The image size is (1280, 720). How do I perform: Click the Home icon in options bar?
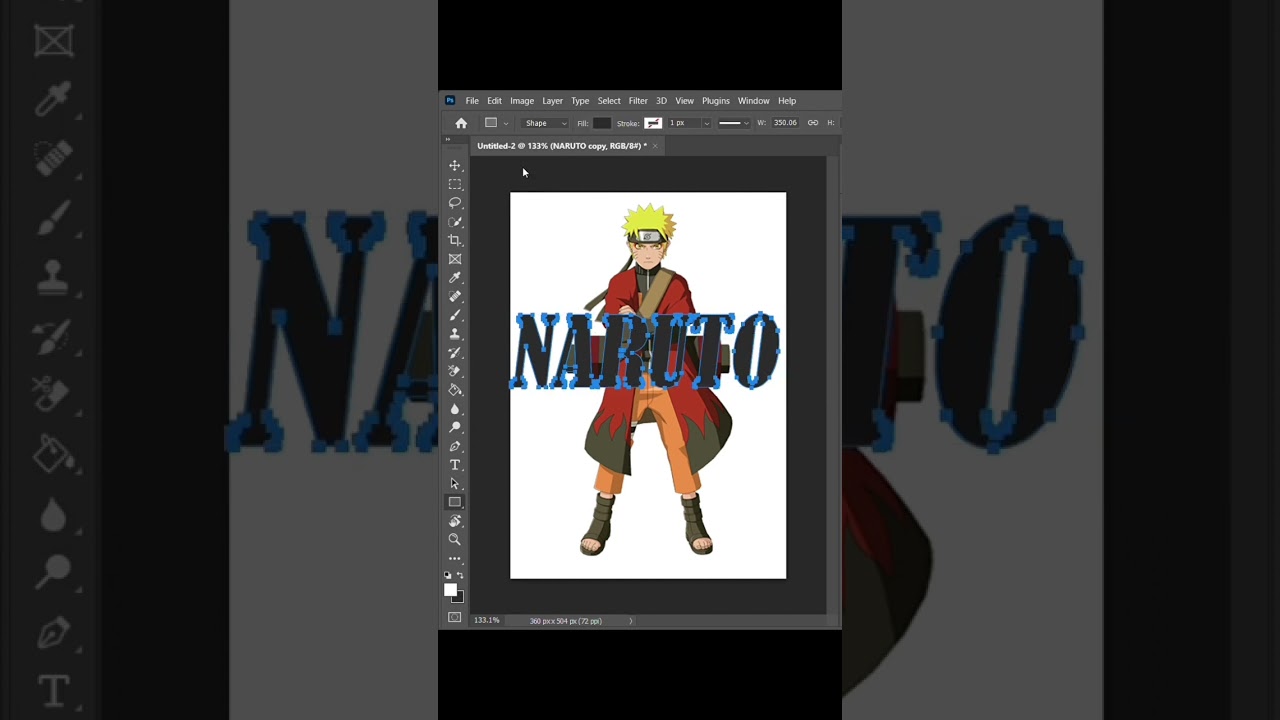[461, 123]
